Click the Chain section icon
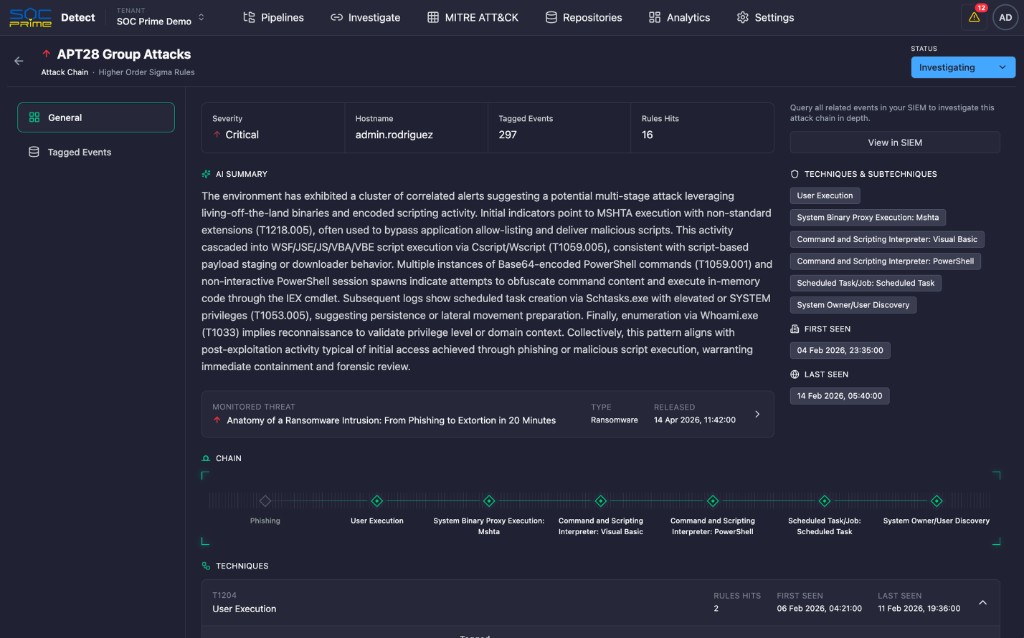1024x638 pixels. tap(206, 458)
